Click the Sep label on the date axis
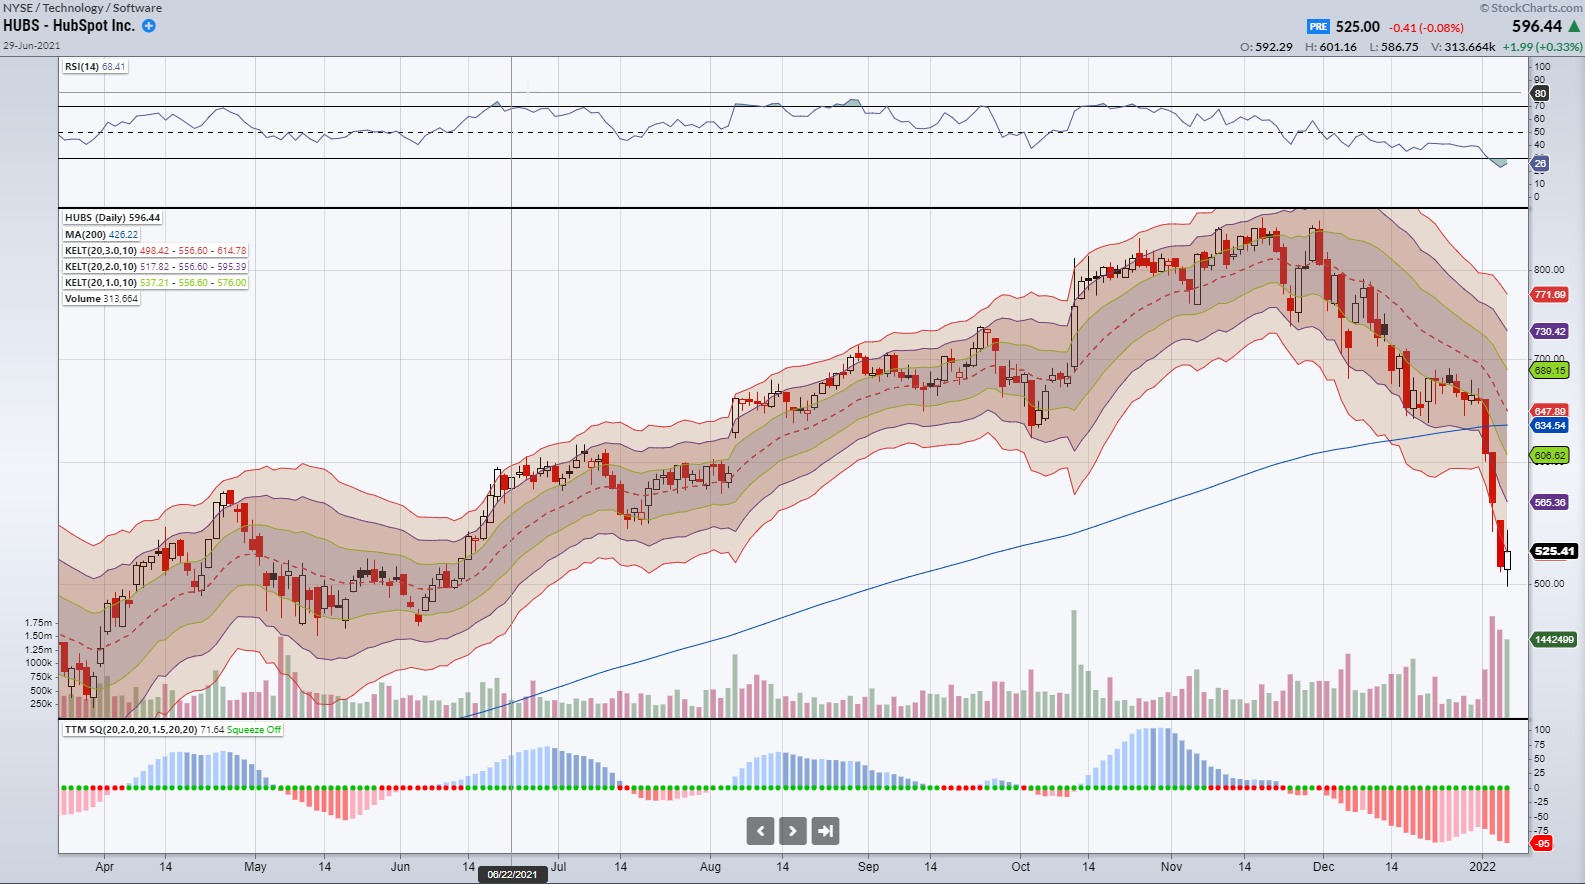Screen dimensions: 1585x884 (x=868, y=867)
